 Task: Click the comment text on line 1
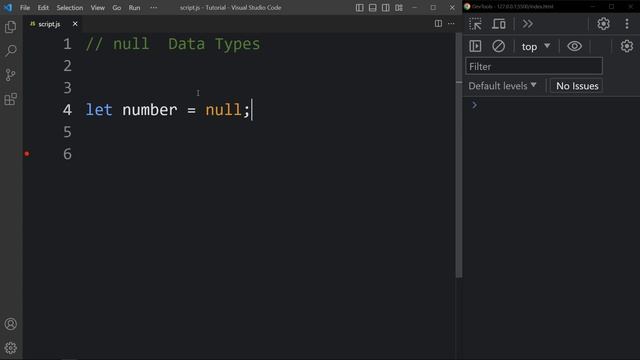point(173,44)
